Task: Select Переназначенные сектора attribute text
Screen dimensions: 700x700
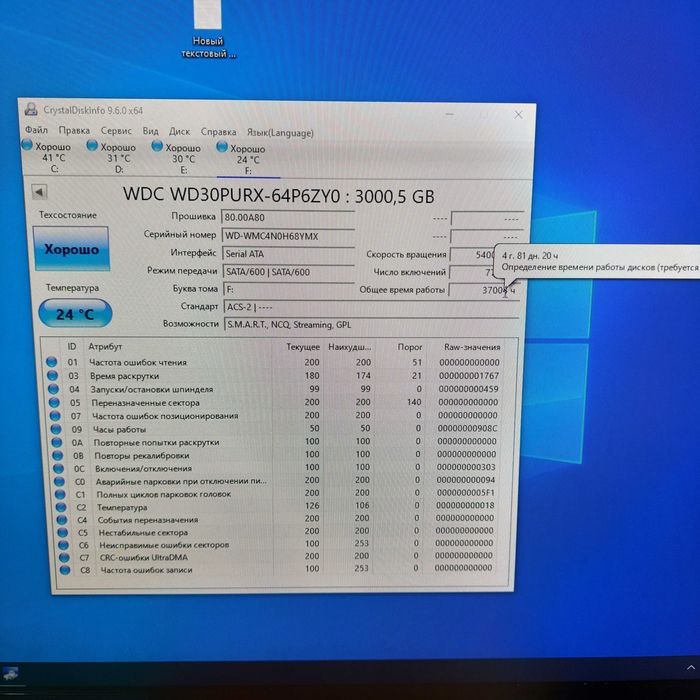Action: click(146, 403)
